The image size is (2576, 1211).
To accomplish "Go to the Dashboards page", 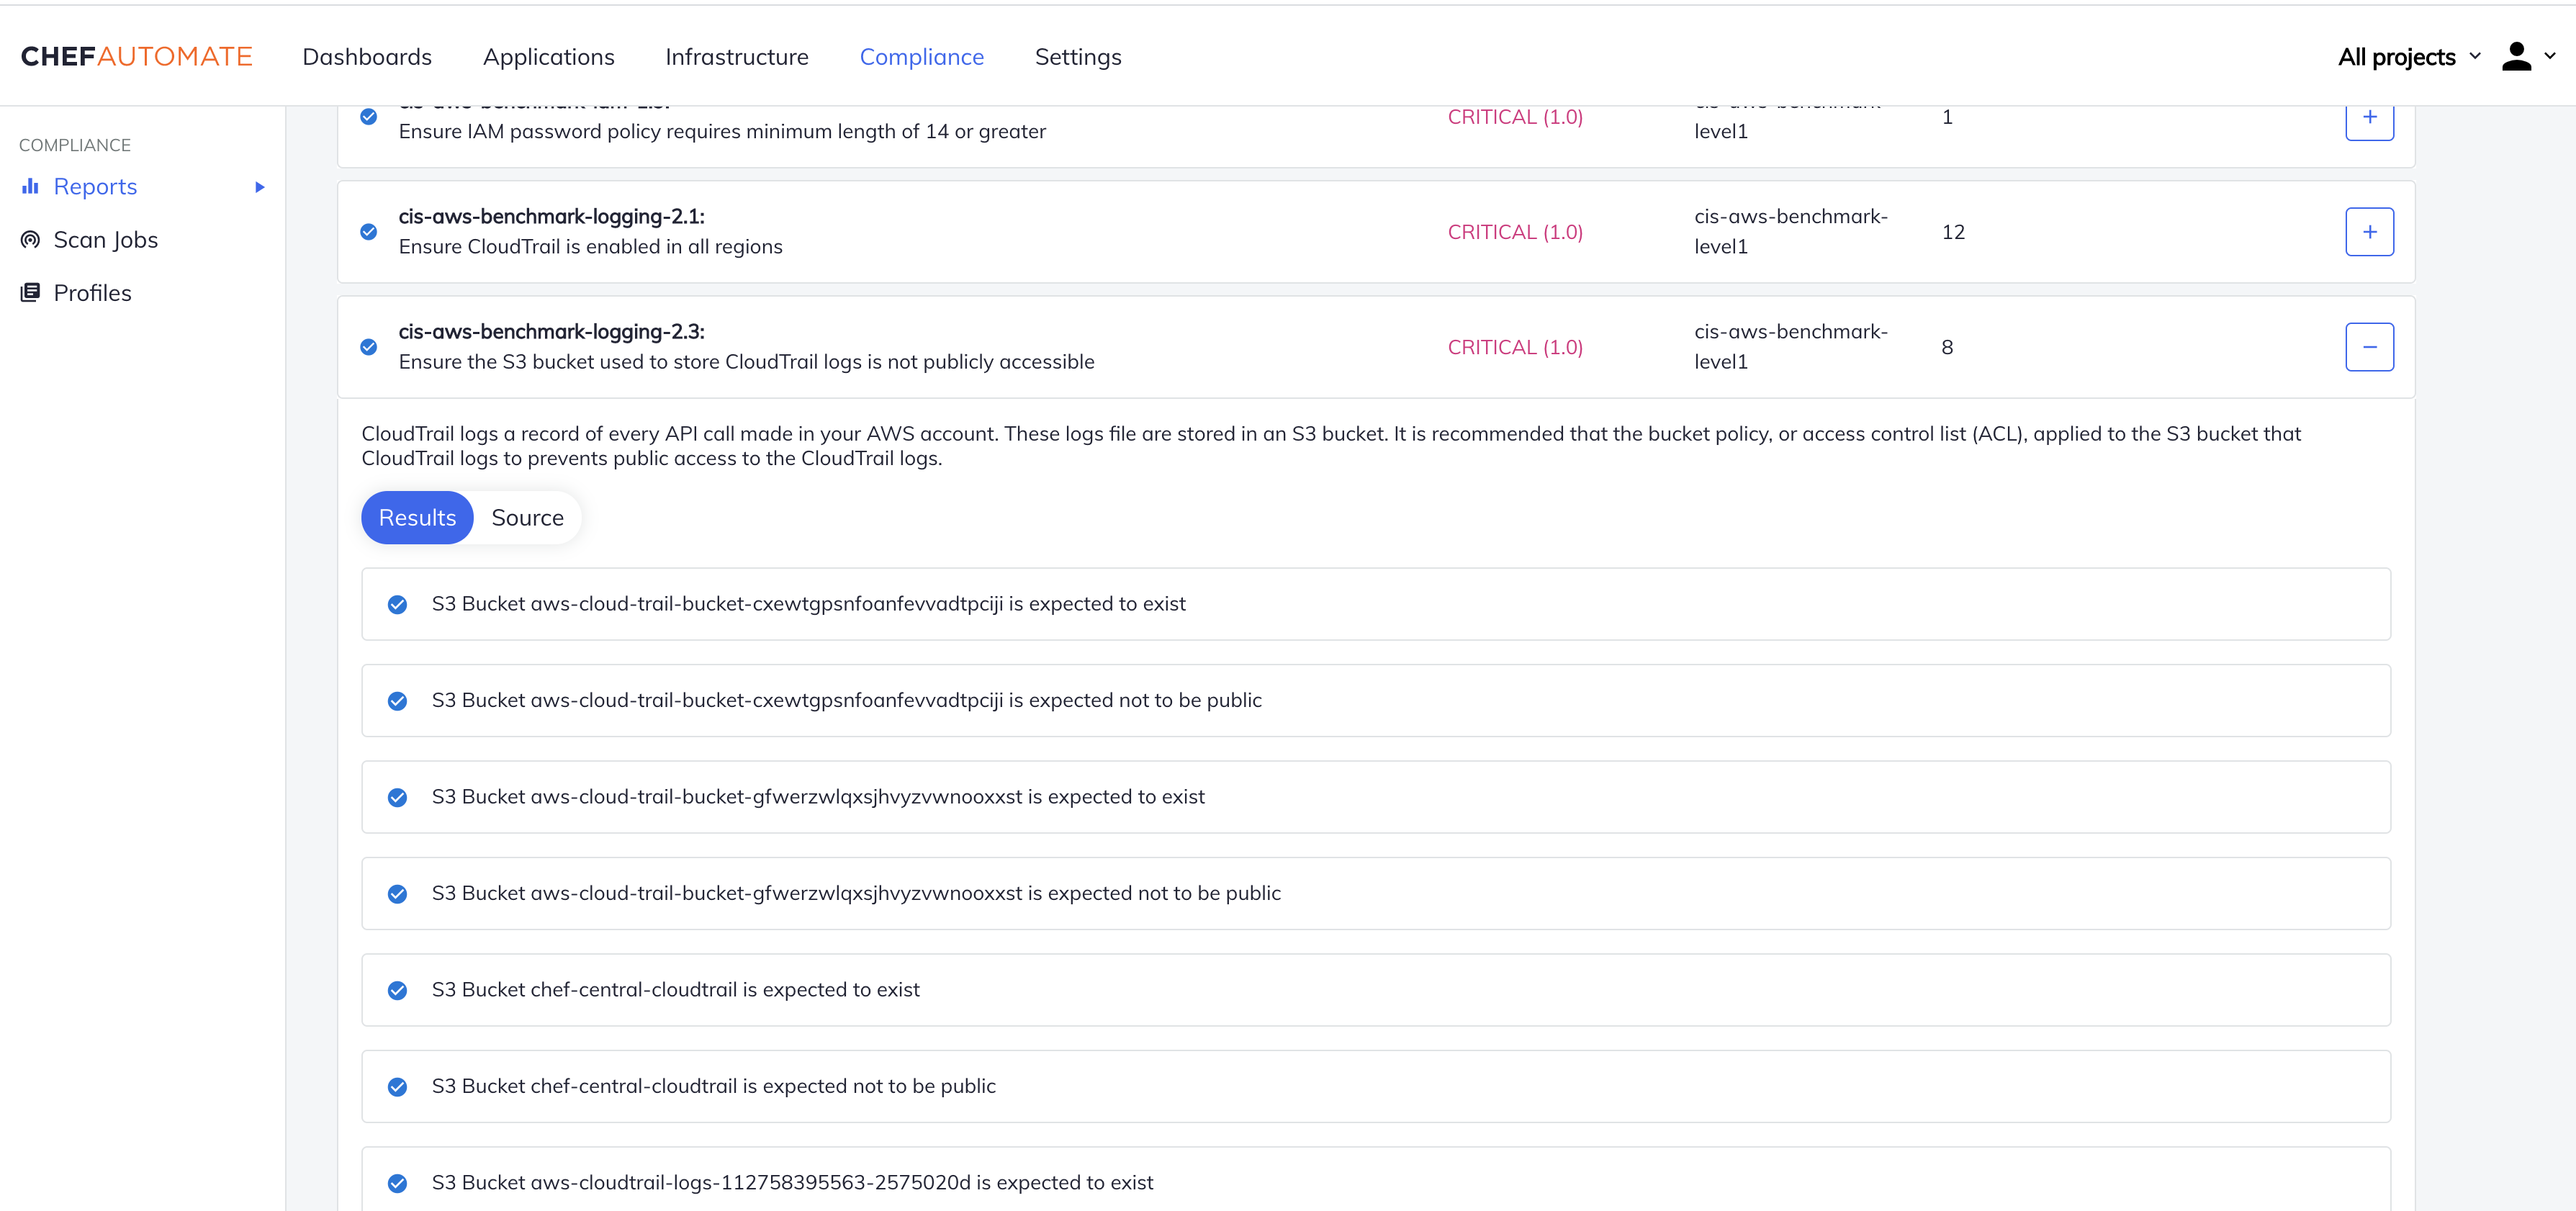I will (367, 57).
